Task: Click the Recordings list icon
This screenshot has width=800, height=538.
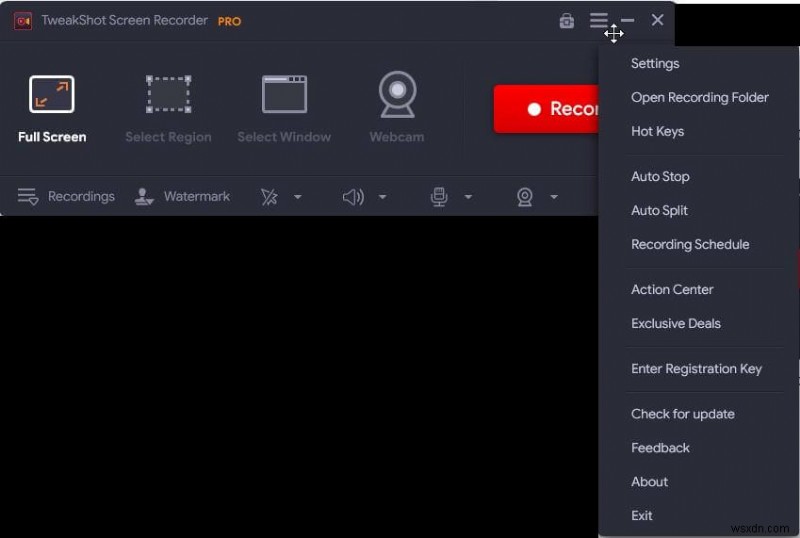Action: [x=28, y=197]
